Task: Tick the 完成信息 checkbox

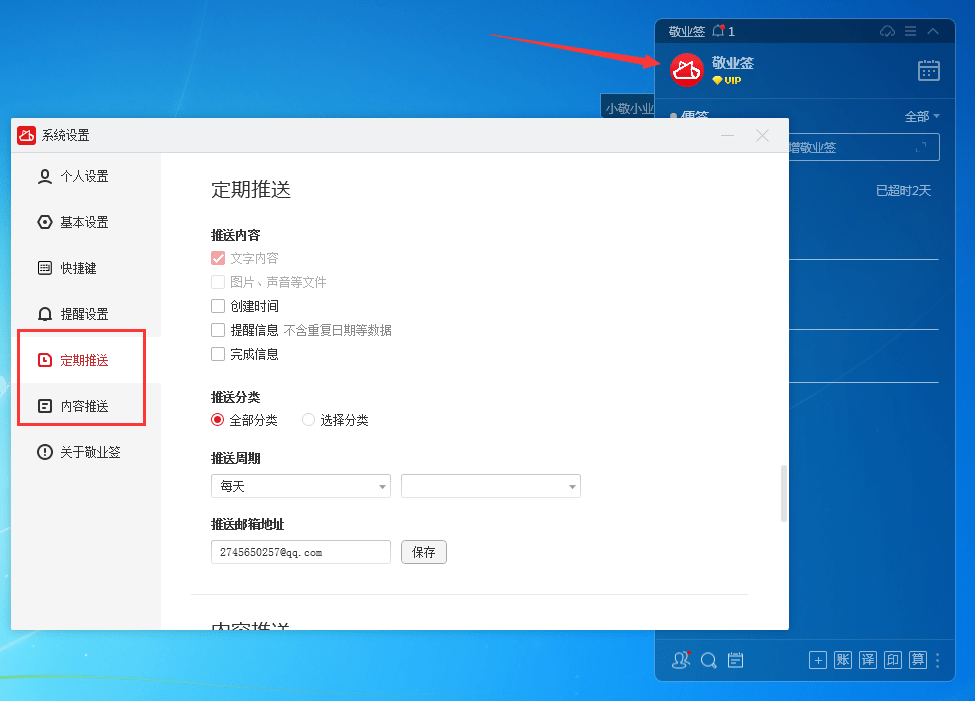Action: click(x=218, y=354)
